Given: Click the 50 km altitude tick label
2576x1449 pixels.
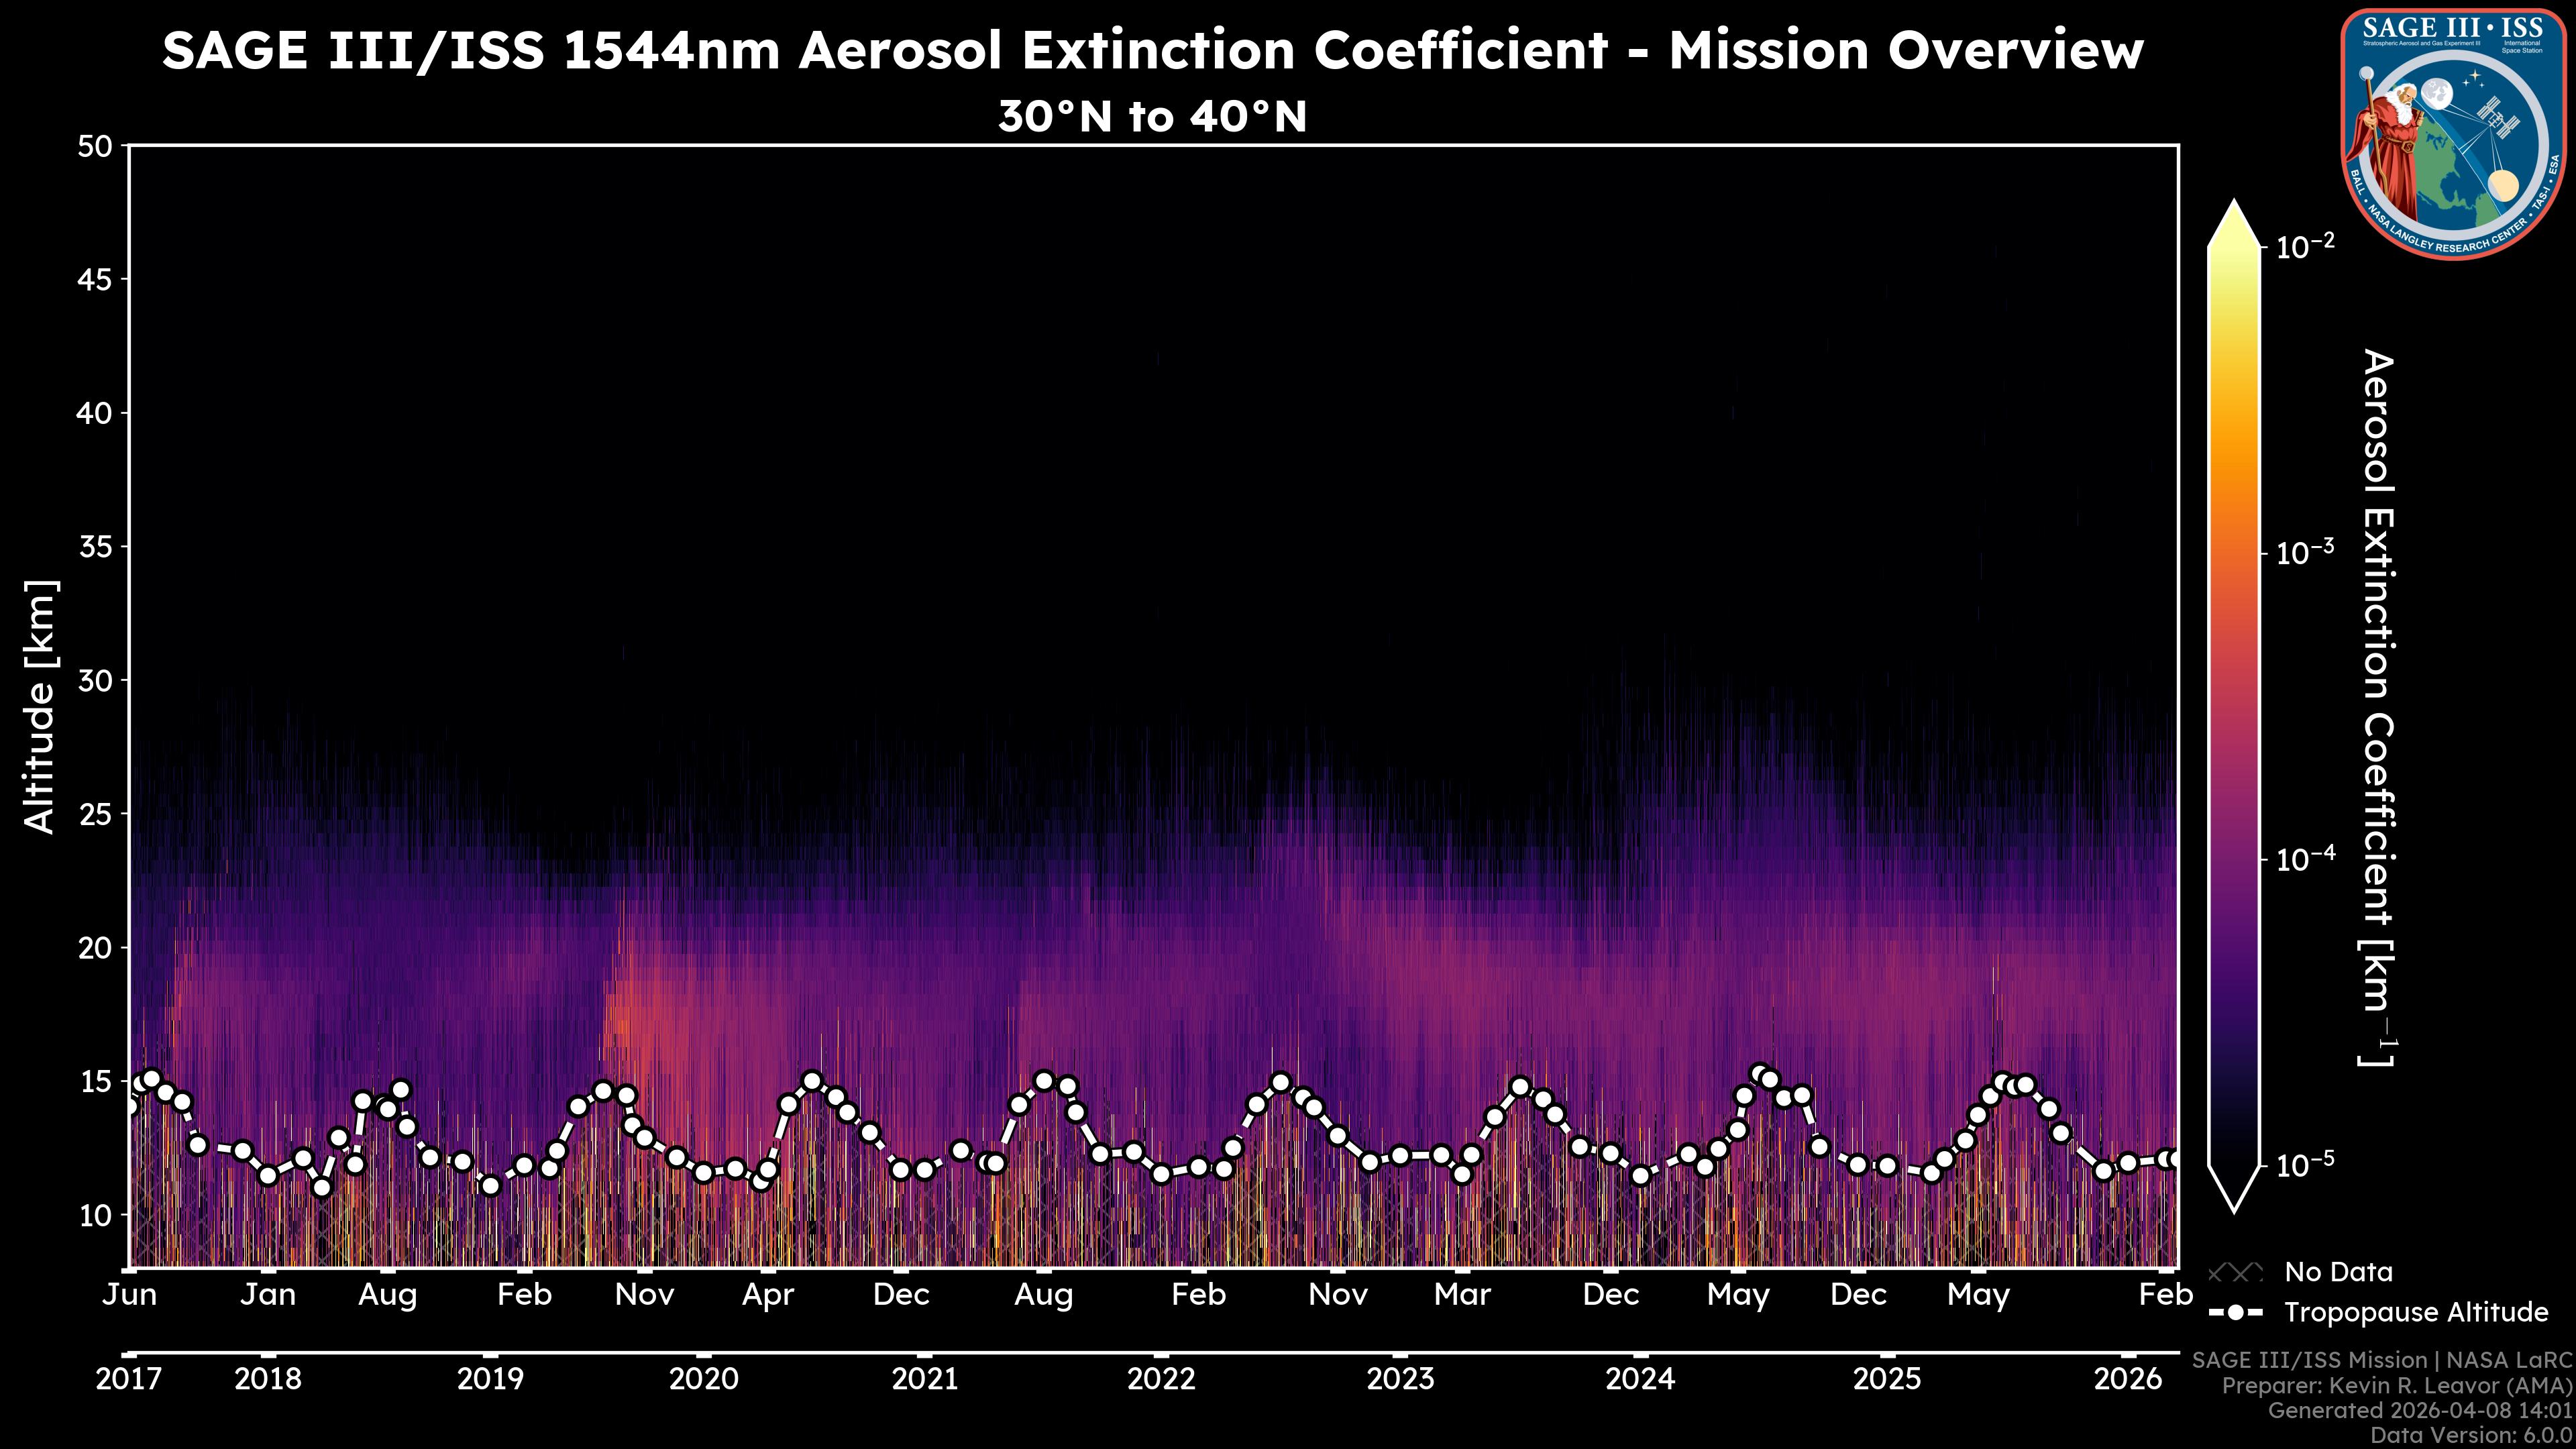Looking at the screenshot, I should [x=95, y=147].
